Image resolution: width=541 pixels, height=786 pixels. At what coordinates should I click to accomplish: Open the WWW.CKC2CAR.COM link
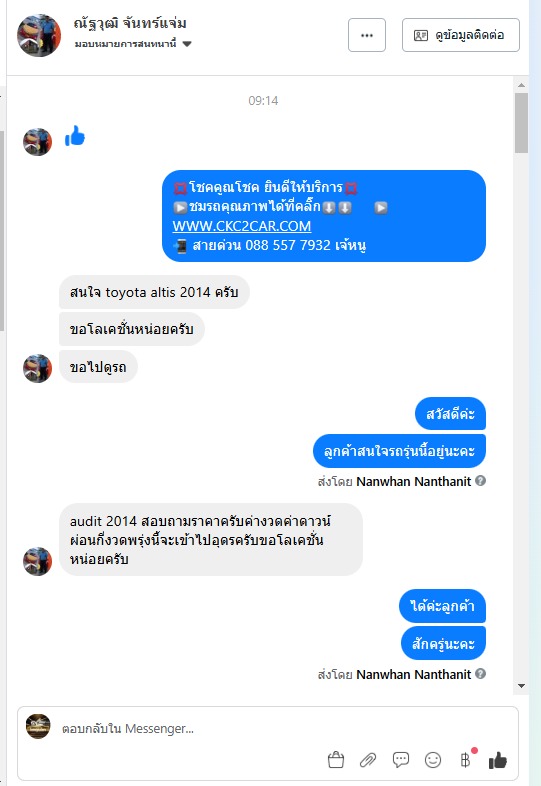coord(242,226)
